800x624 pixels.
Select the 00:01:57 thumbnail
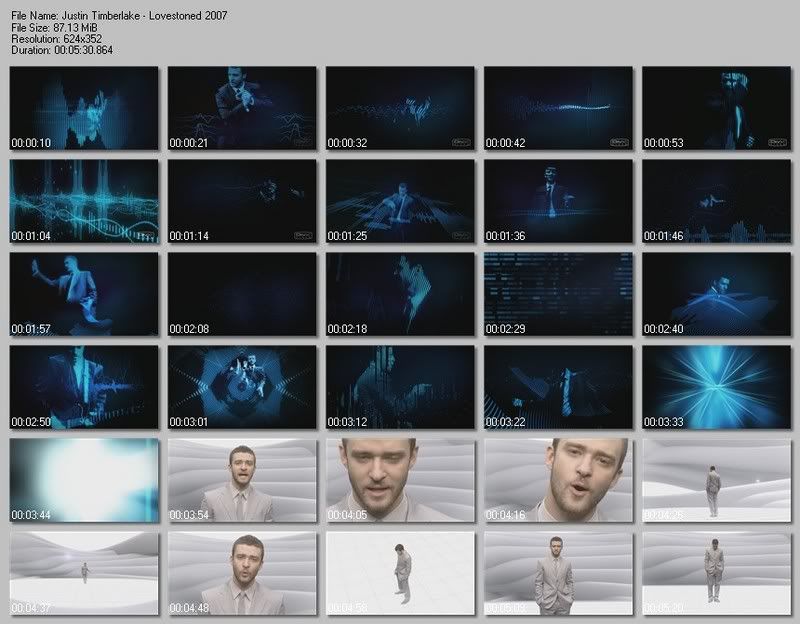pos(84,294)
